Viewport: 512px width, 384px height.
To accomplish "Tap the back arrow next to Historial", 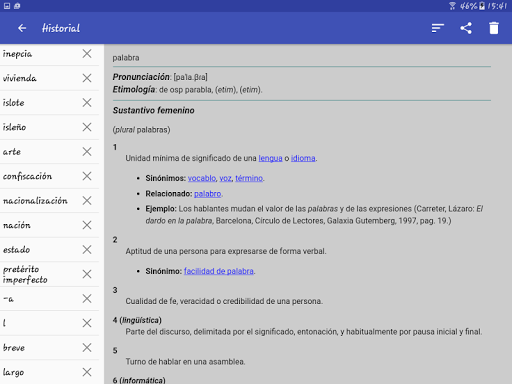I will (22, 28).
